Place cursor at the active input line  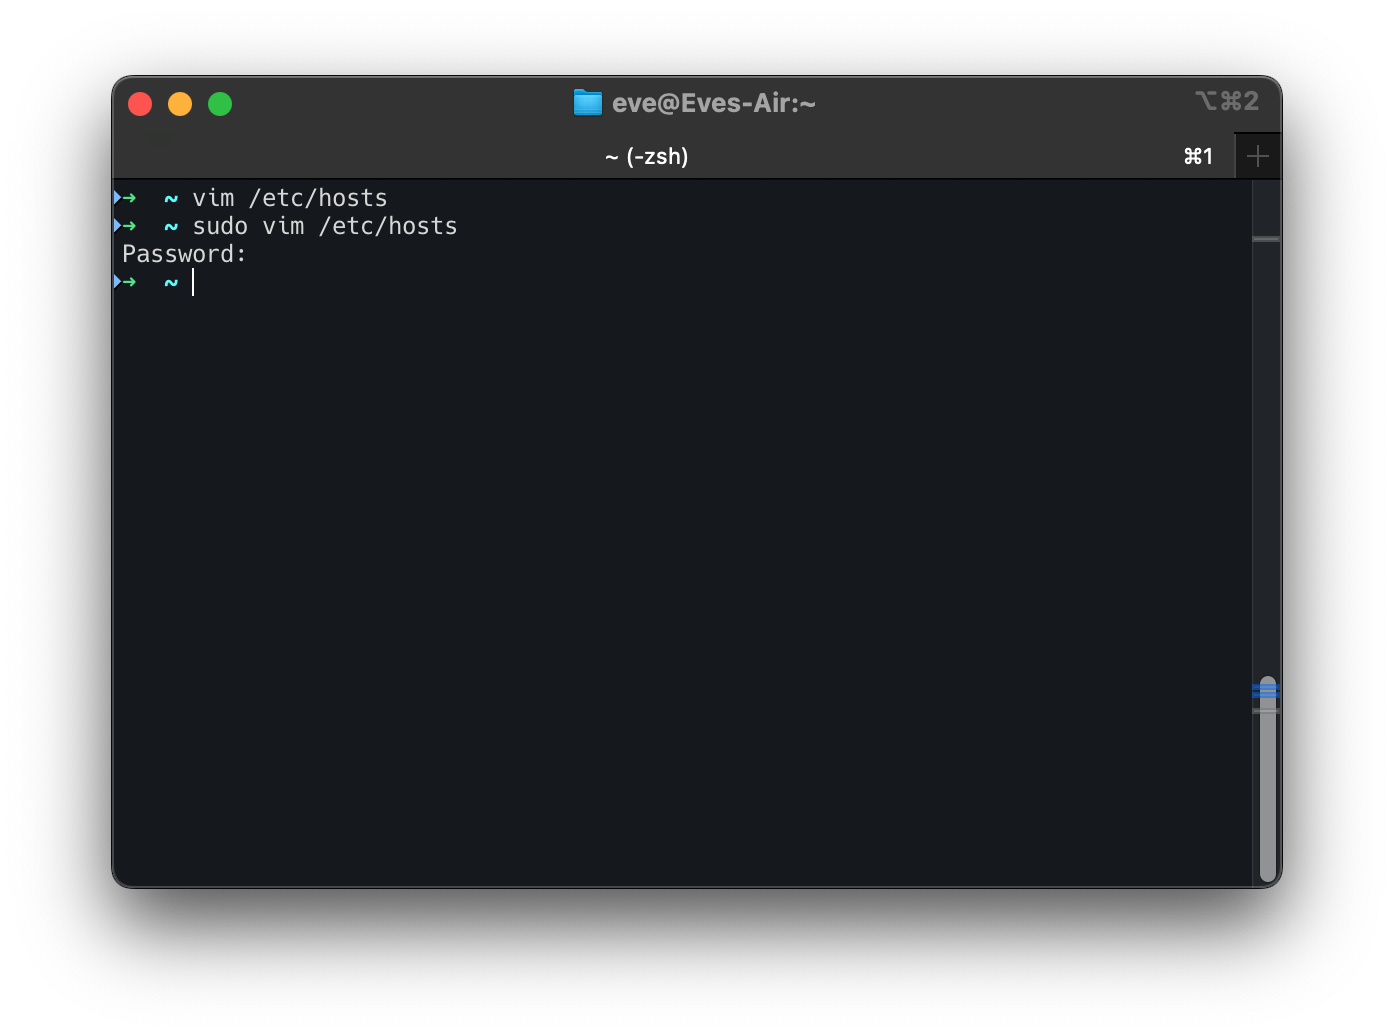click(193, 282)
